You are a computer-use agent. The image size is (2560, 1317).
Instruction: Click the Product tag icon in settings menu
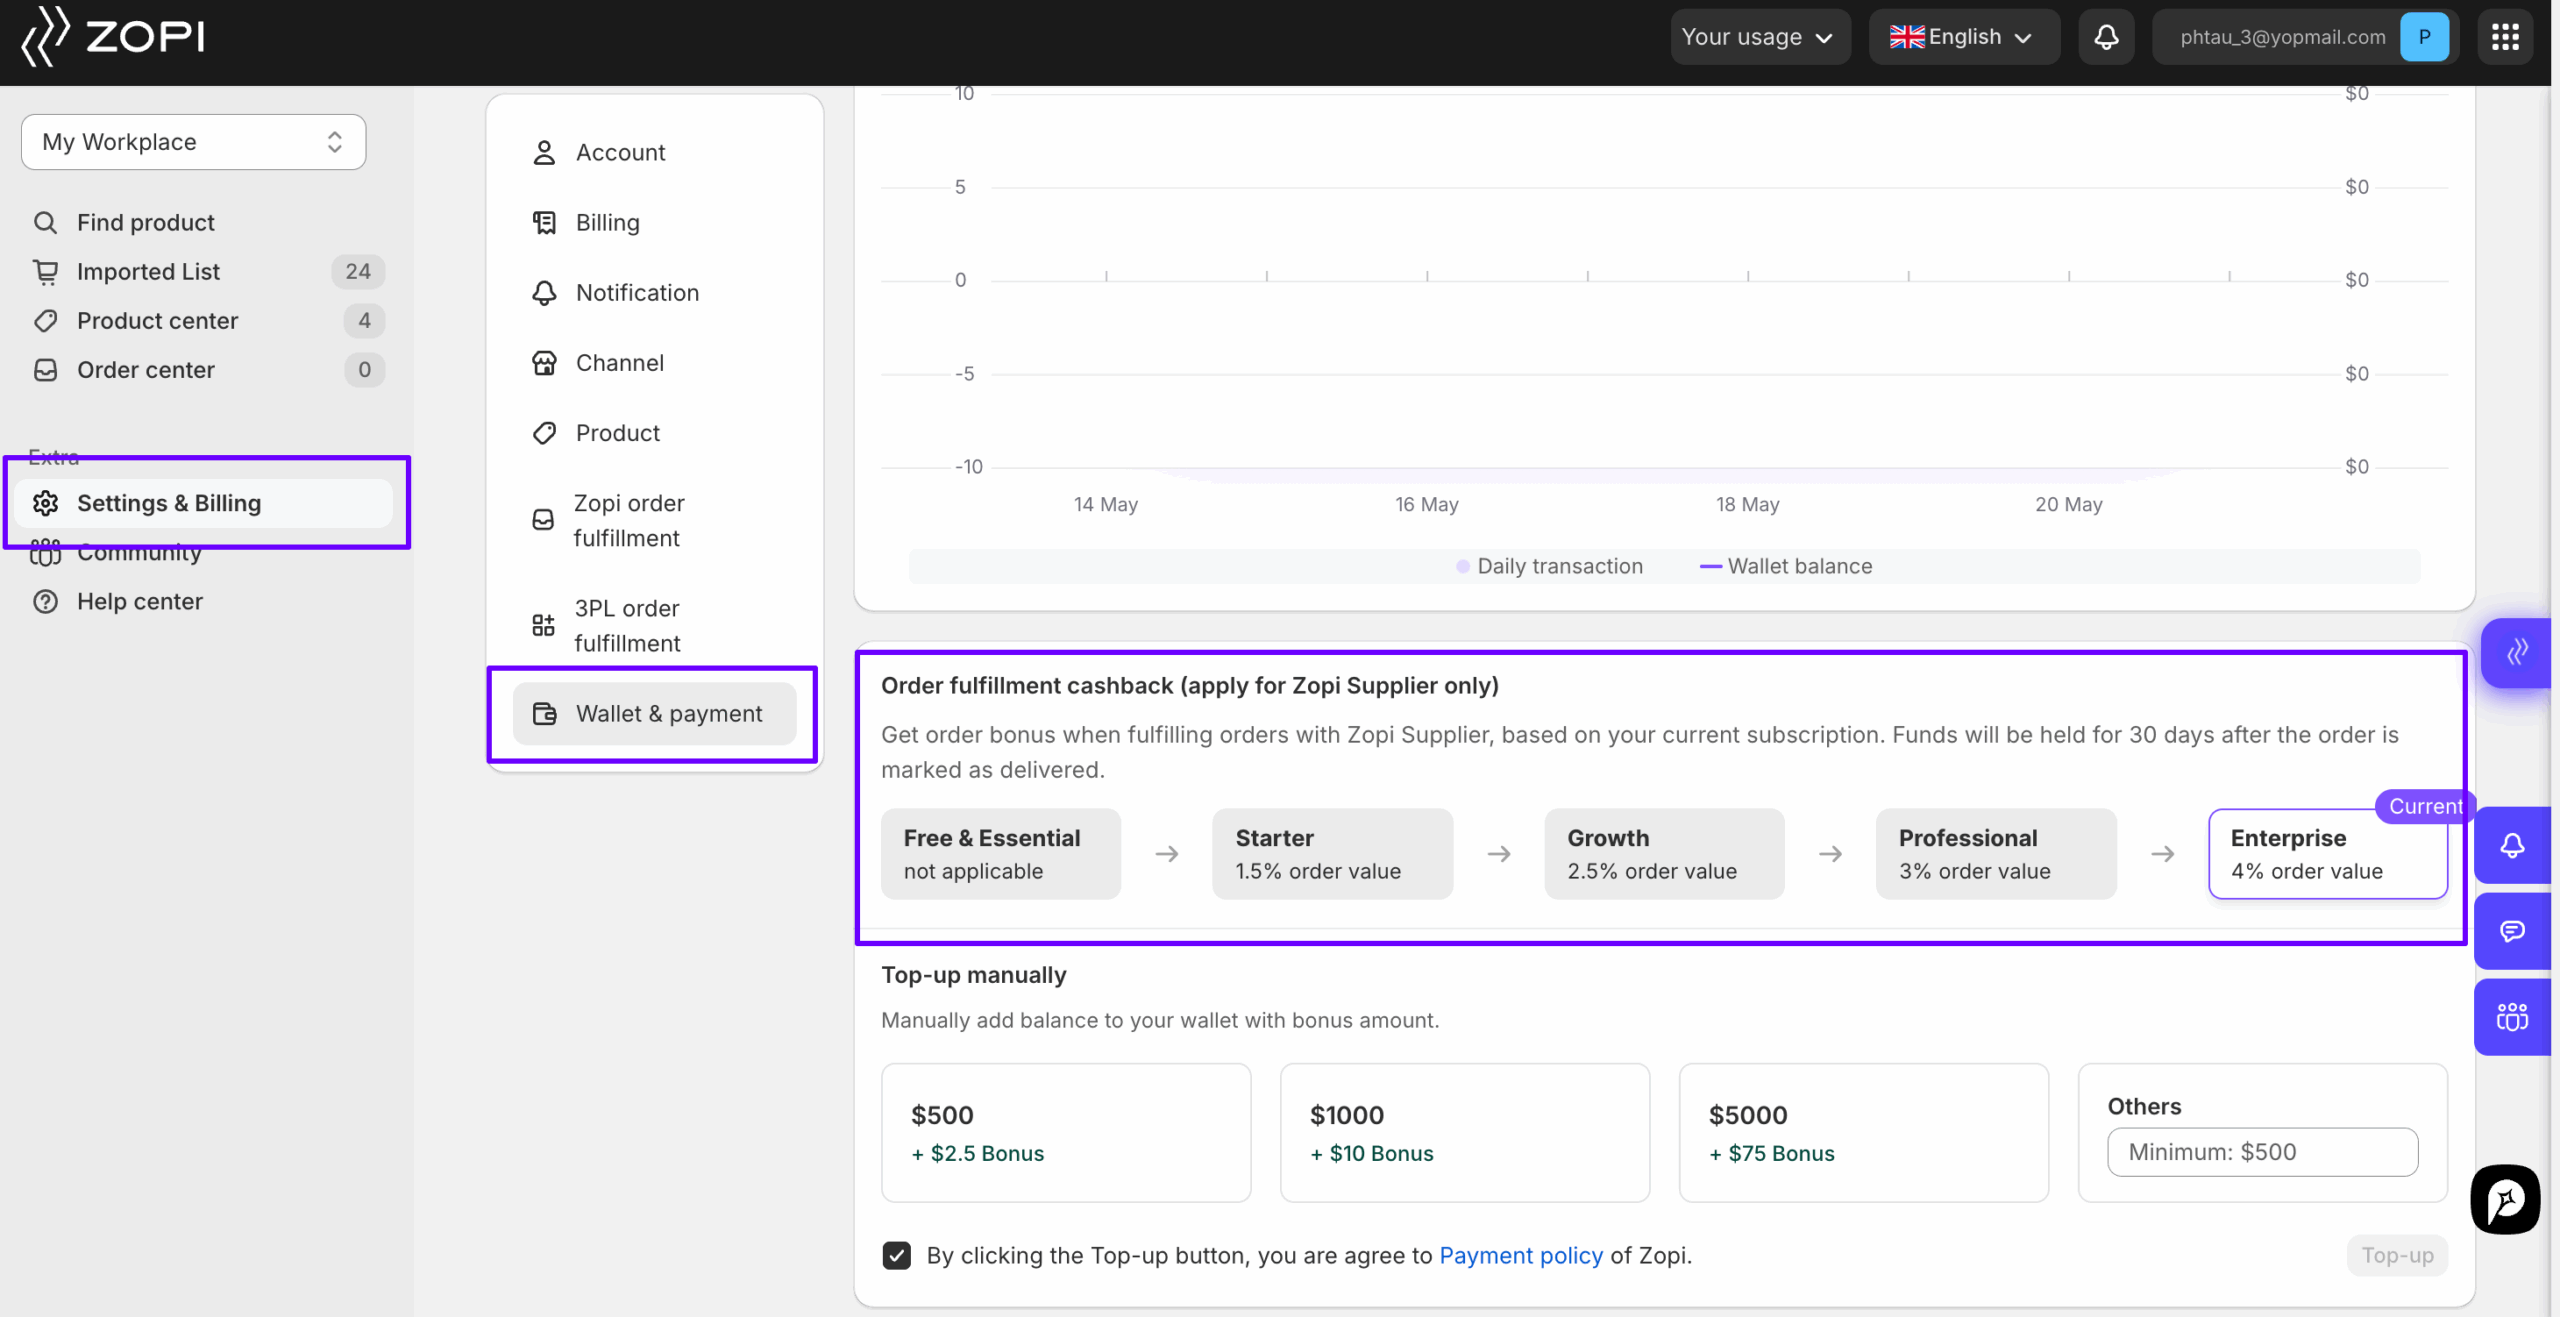click(x=544, y=433)
